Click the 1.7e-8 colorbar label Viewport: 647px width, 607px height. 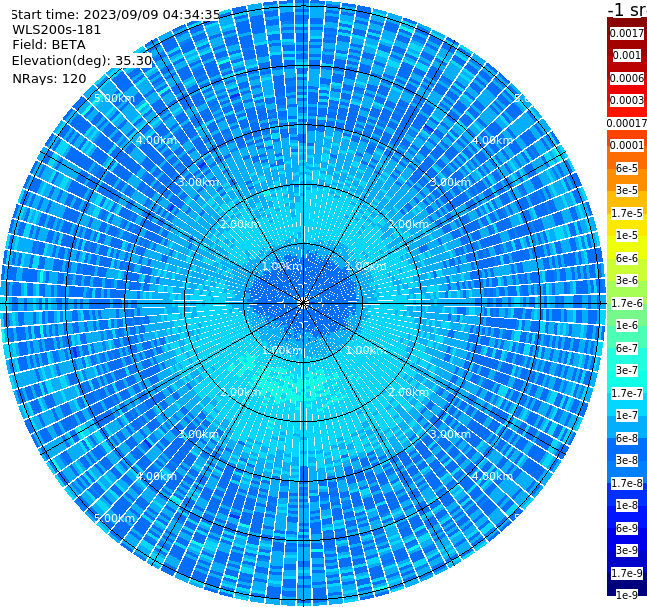click(x=627, y=483)
